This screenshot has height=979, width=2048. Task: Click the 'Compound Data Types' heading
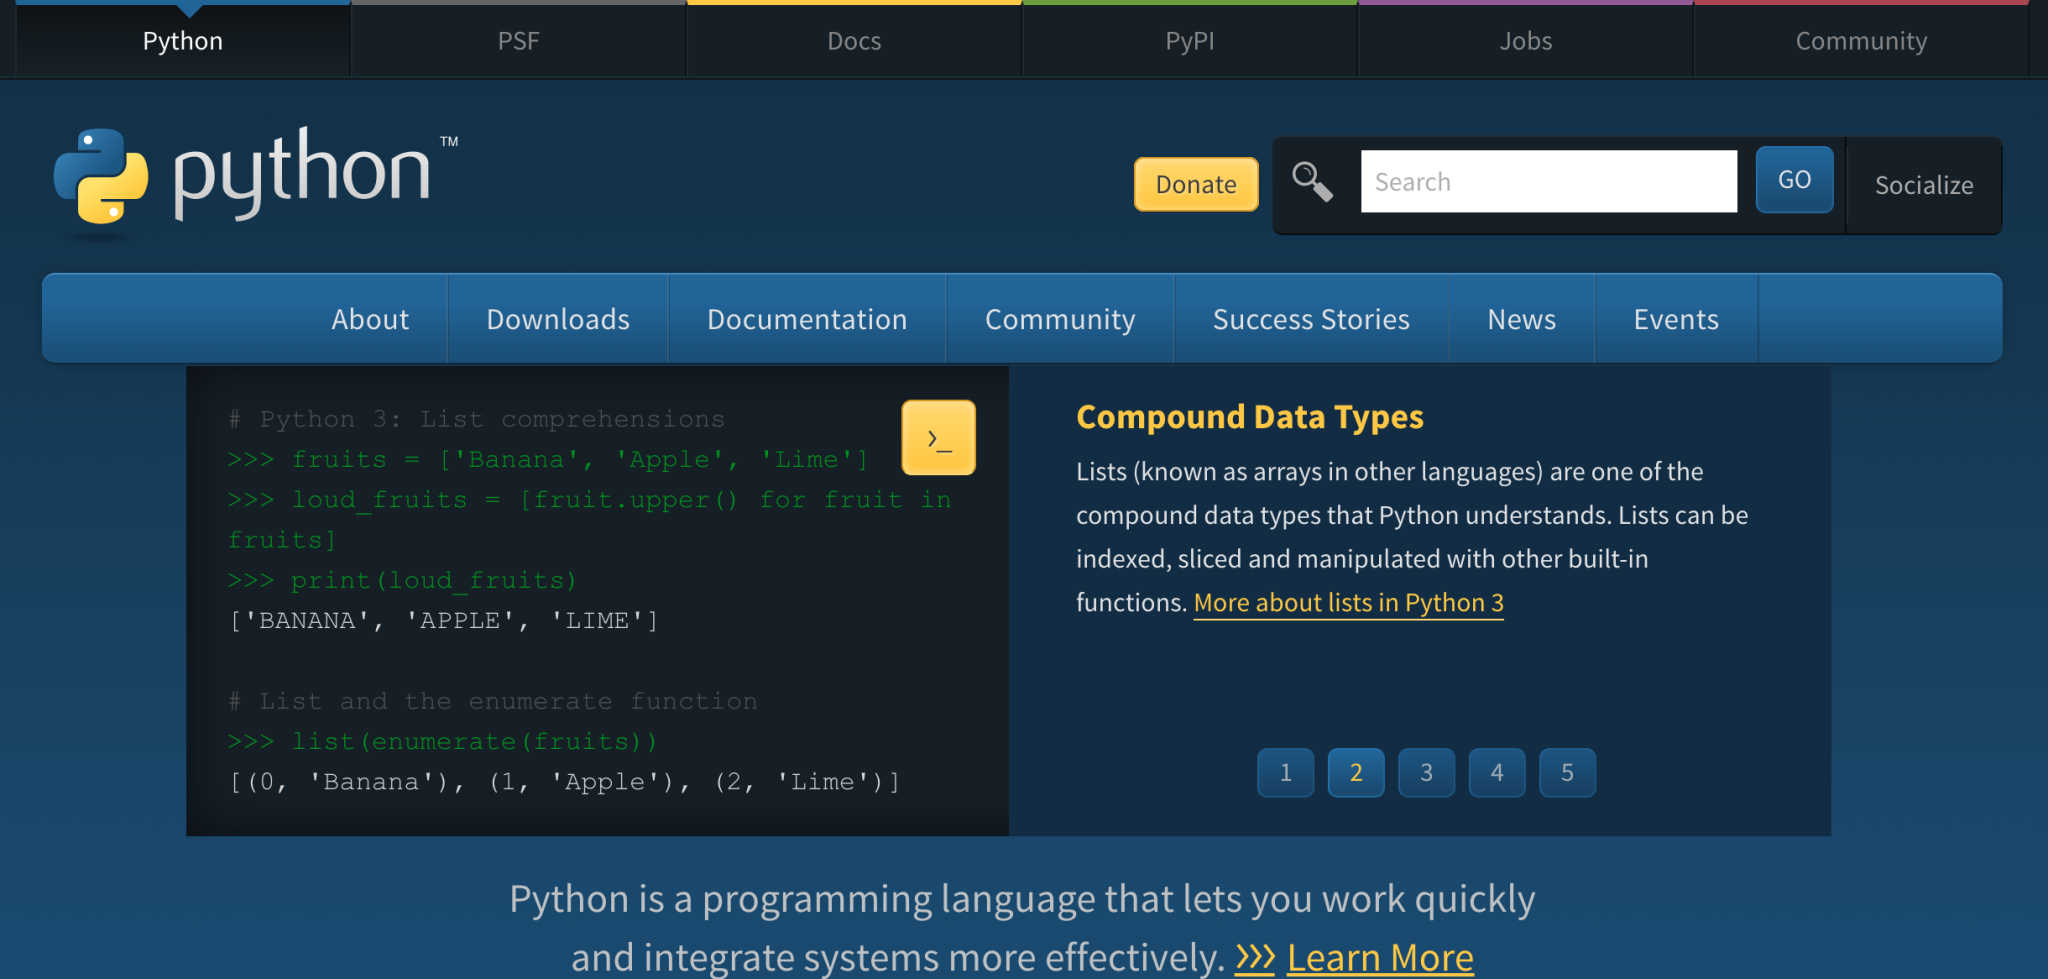coord(1250,416)
